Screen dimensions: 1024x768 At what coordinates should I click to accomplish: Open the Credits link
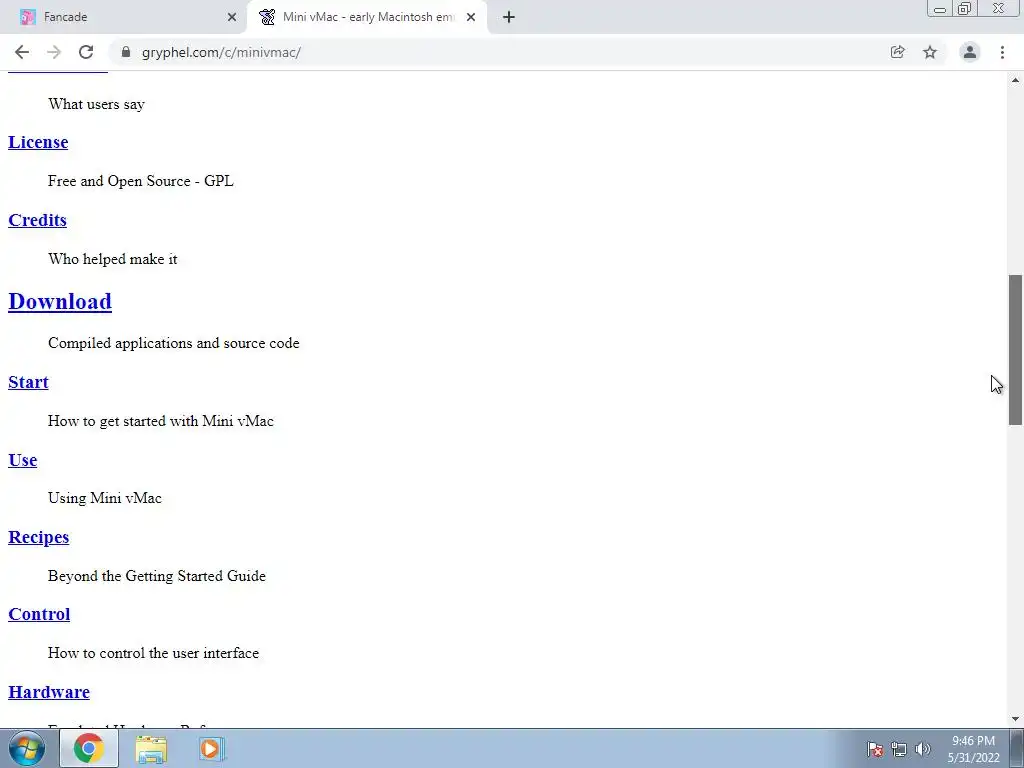tap(37, 220)
